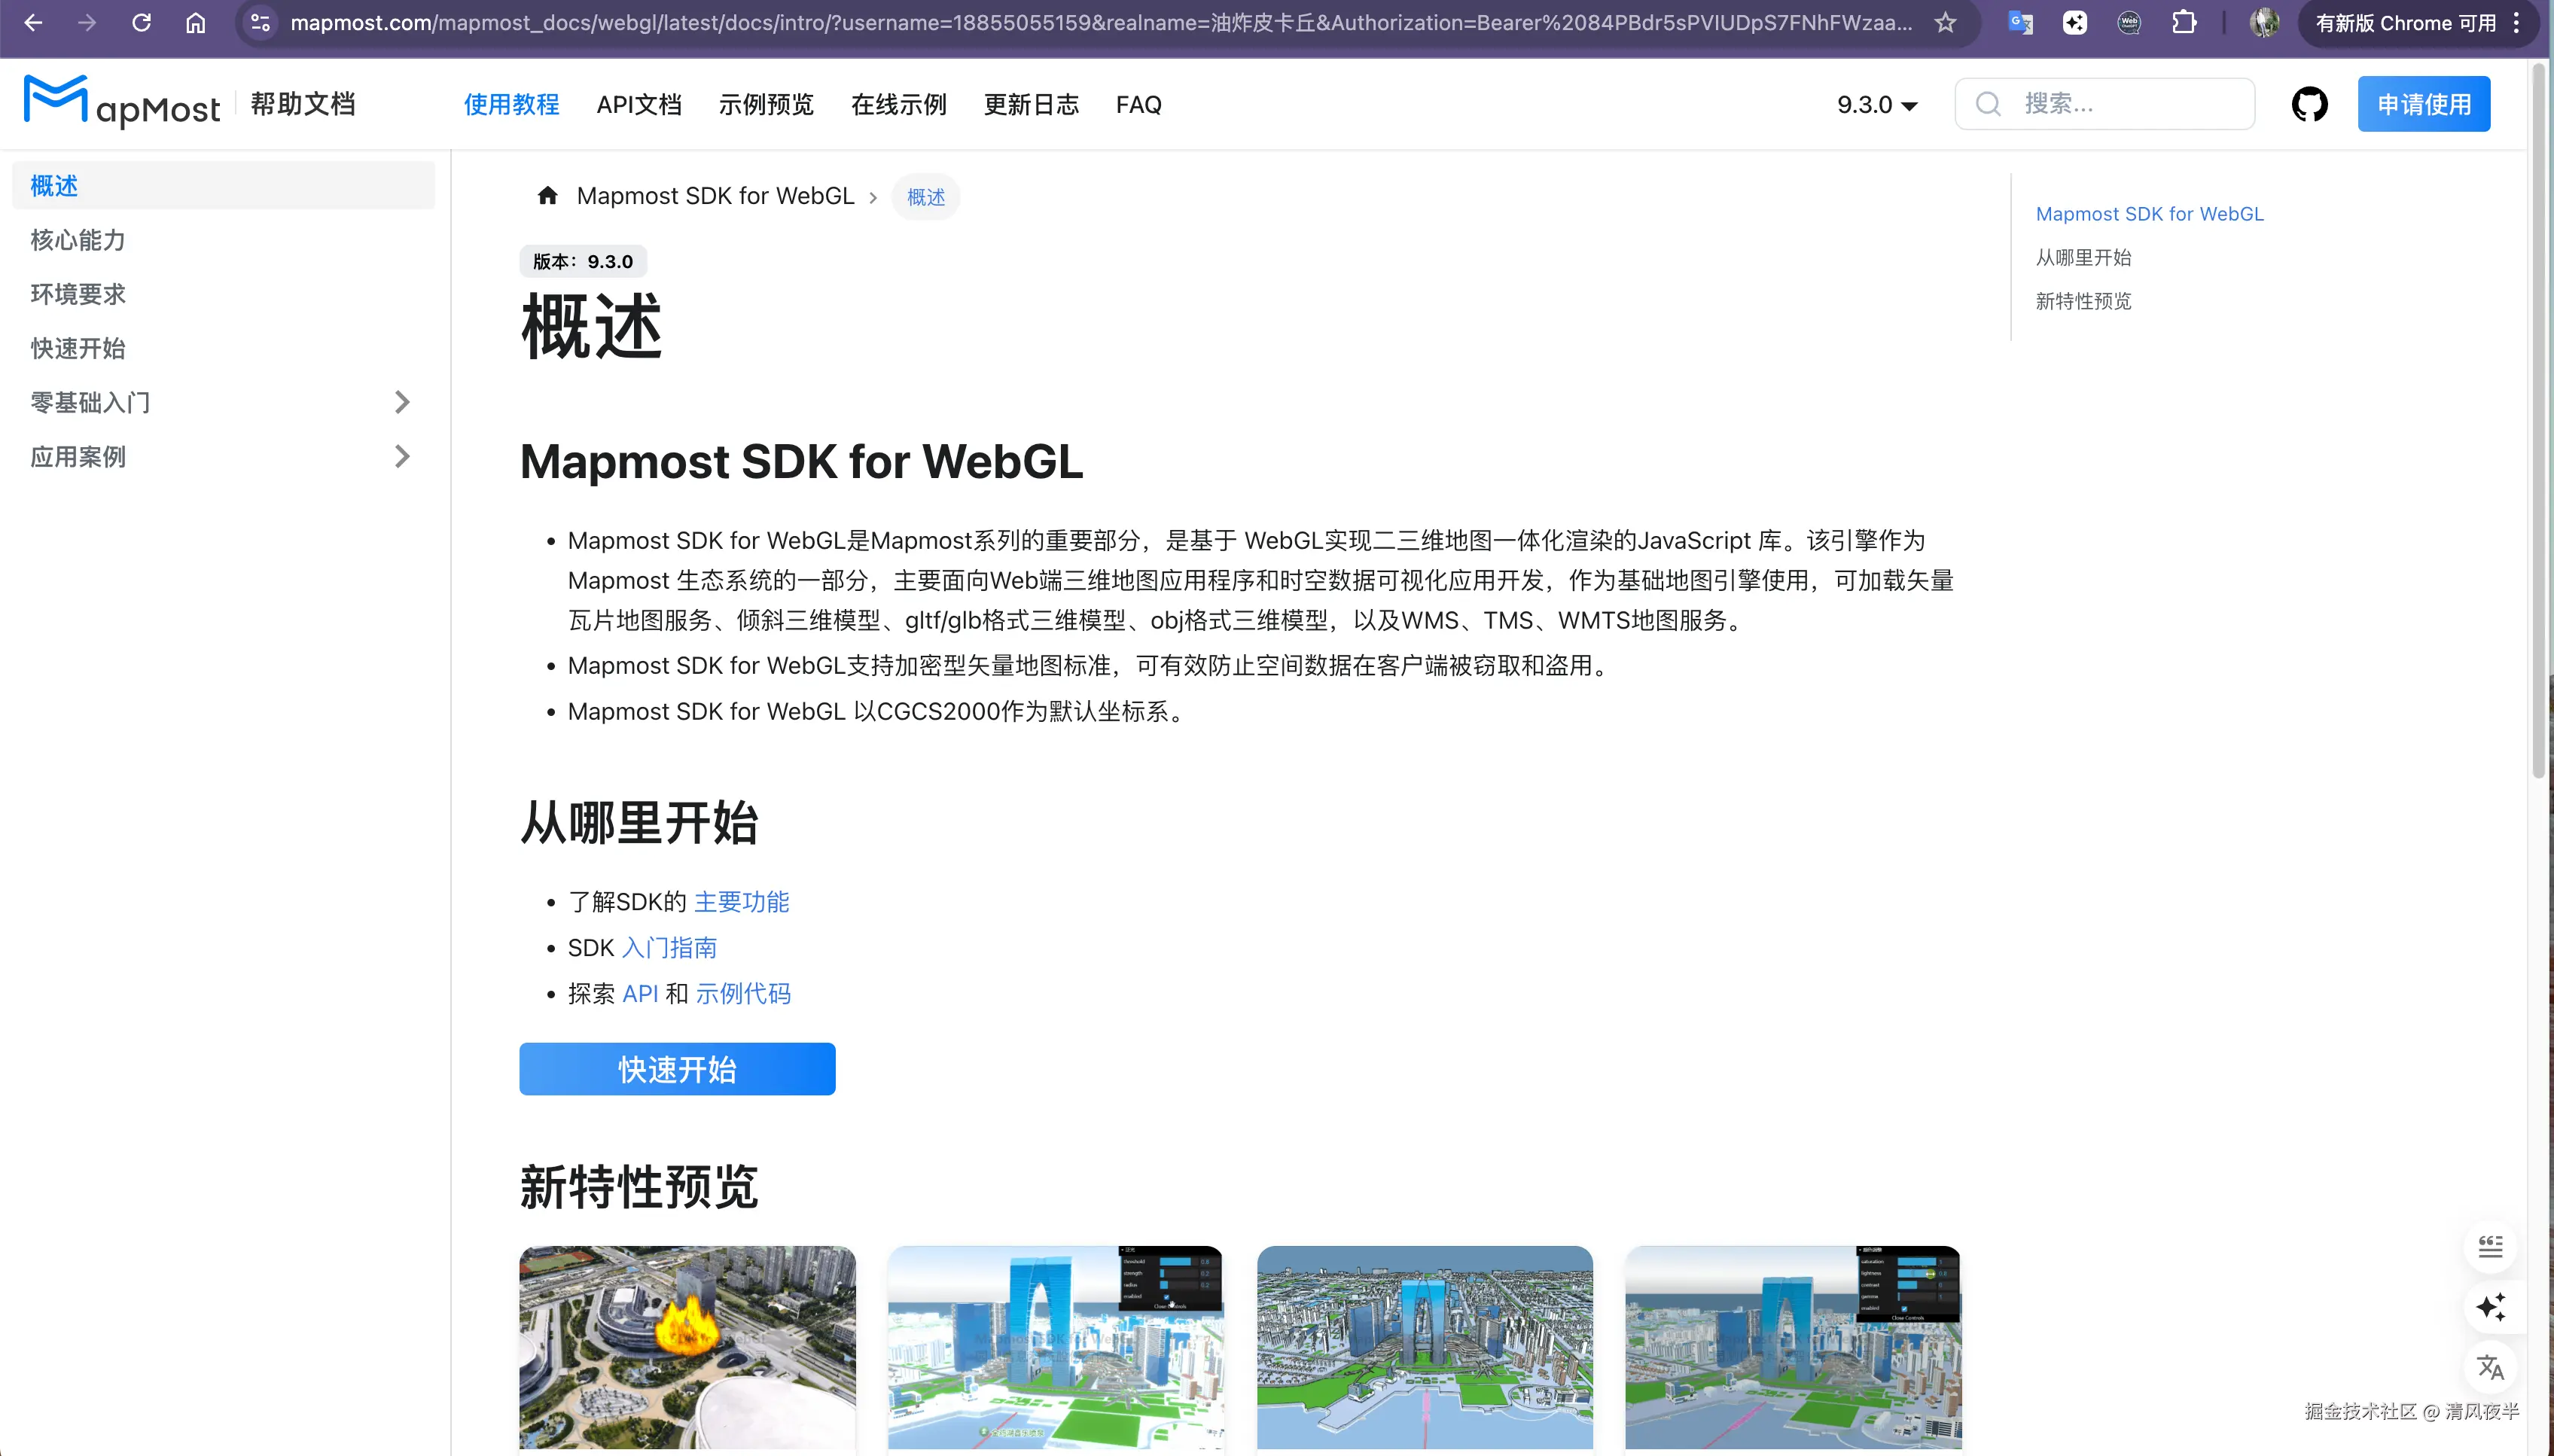Viewport: 2554px width, 1456px height.
Task: Select 核心能力 in the sidebar
Action: [78, 240]
